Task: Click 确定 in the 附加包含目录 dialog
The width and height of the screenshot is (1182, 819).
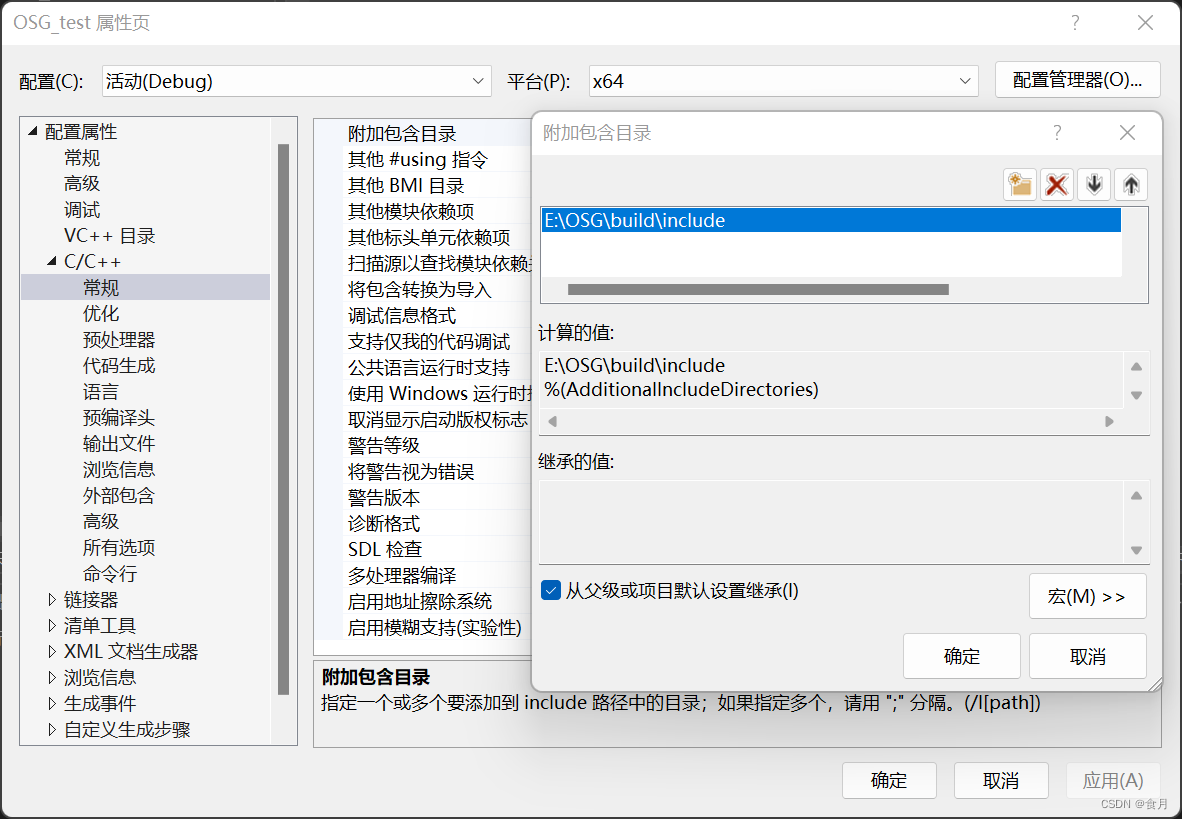Action: [x=961, y=655]
